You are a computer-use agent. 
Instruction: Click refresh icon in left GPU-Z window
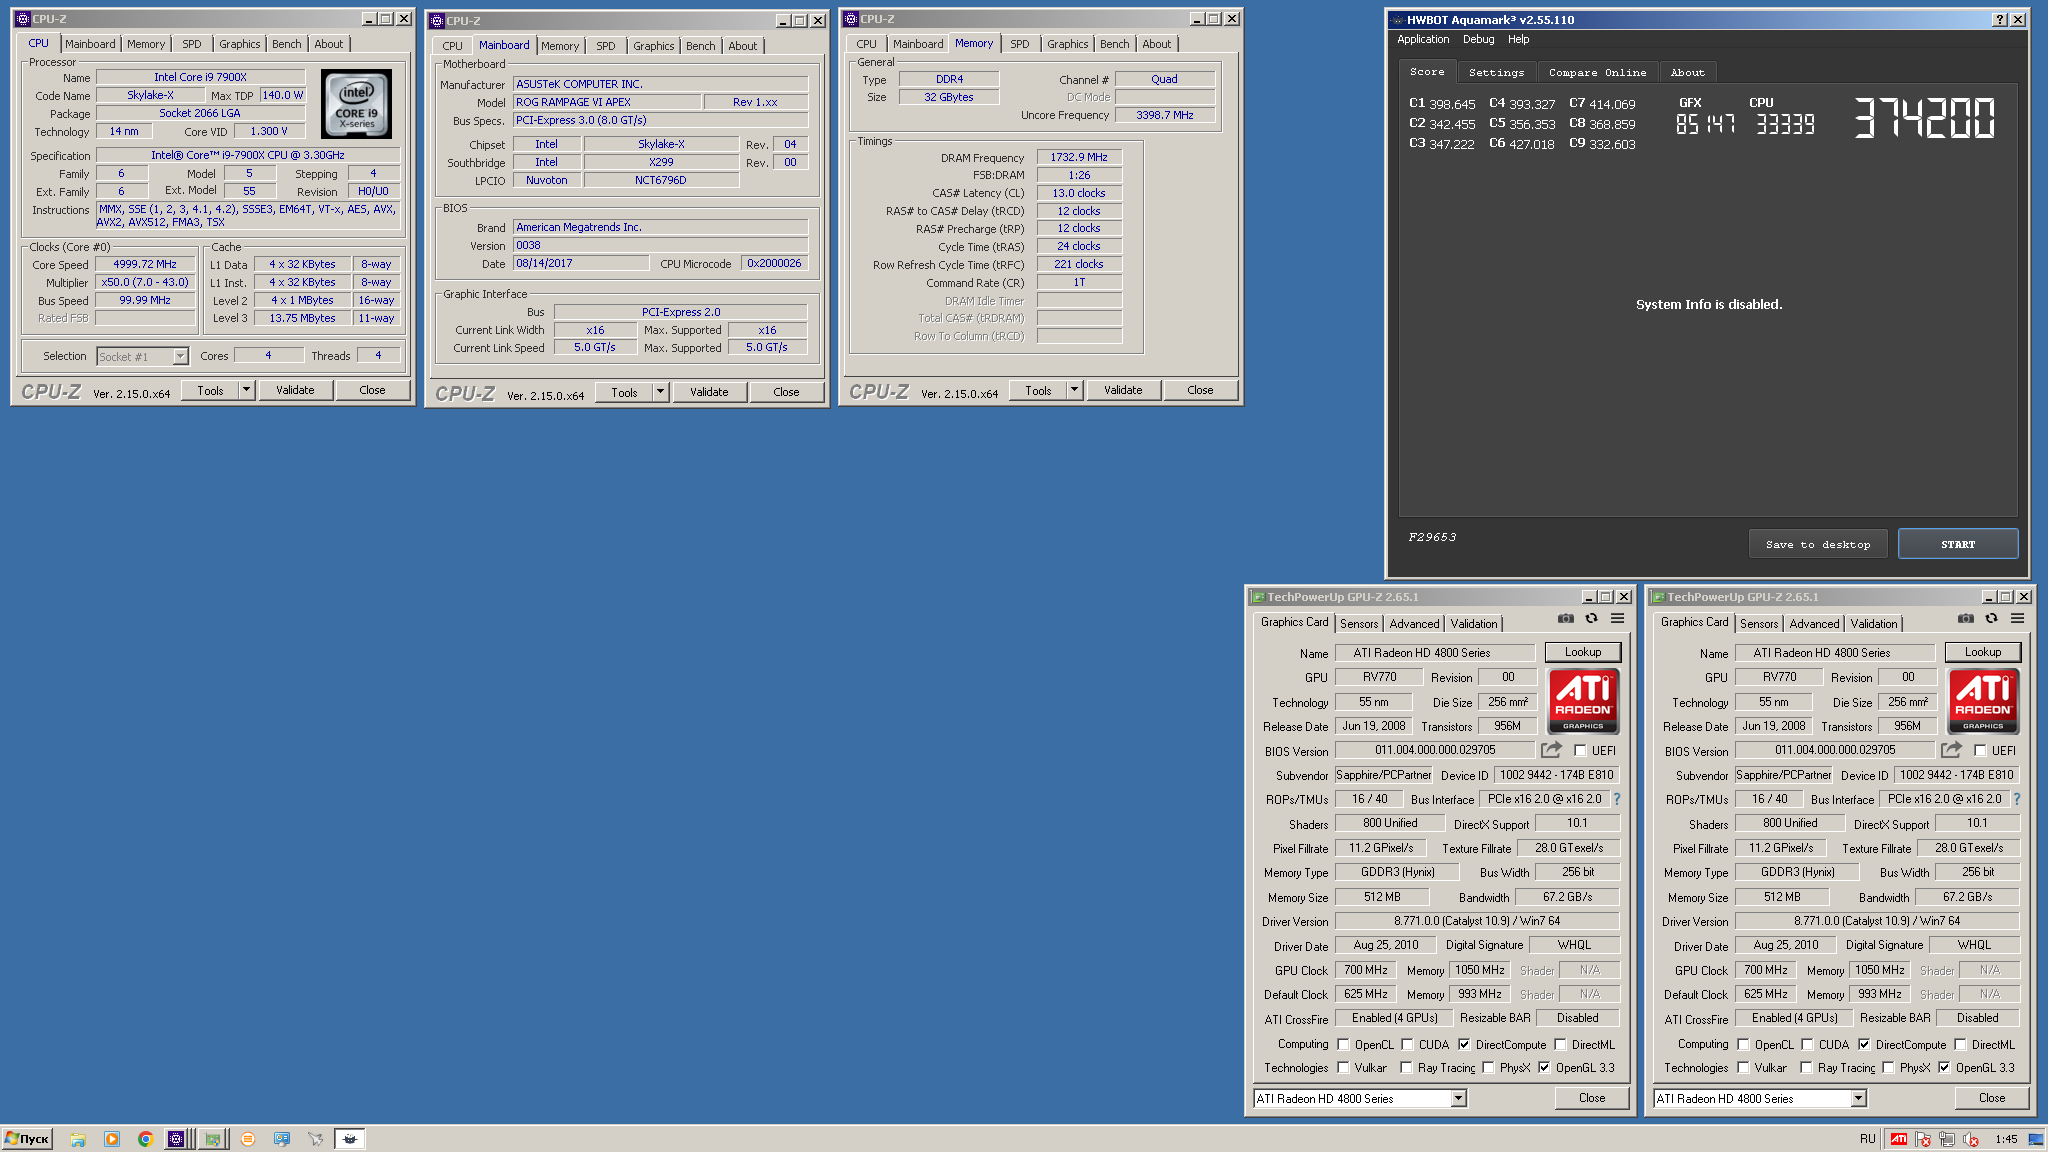pos(1591,619)
